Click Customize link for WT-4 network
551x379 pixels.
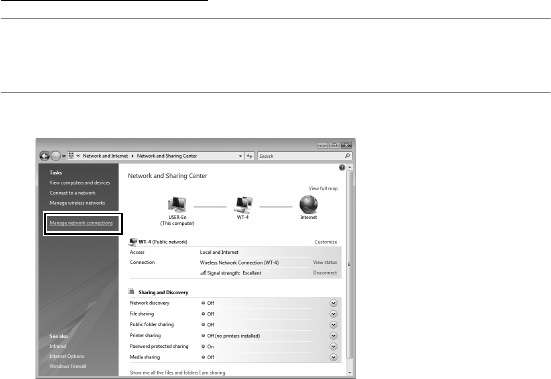326,242
